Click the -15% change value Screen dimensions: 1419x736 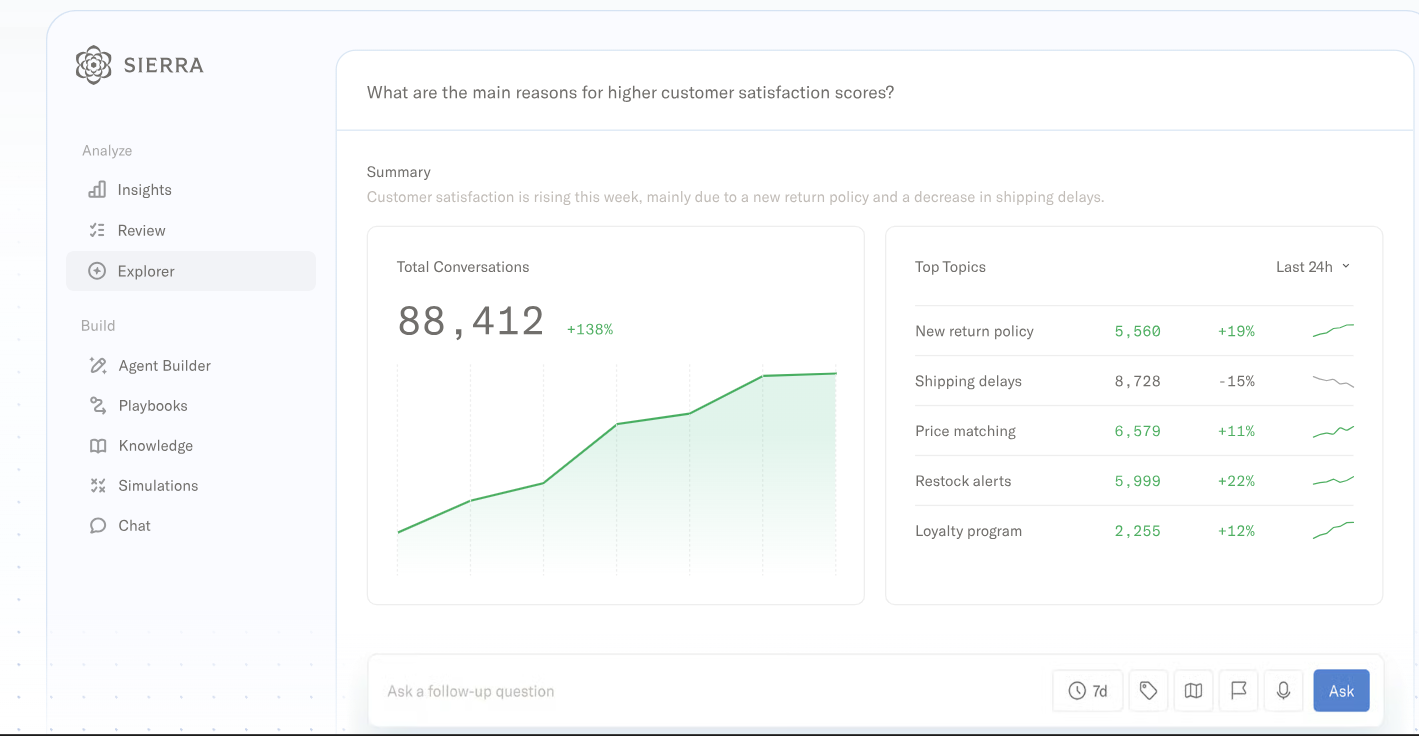1237,381
